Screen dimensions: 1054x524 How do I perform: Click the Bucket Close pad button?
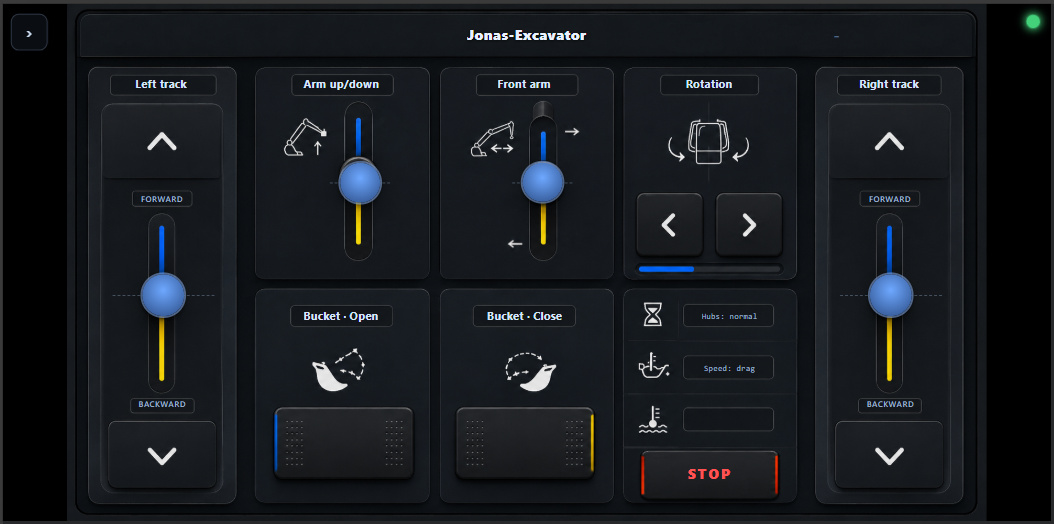click(526, 443)
